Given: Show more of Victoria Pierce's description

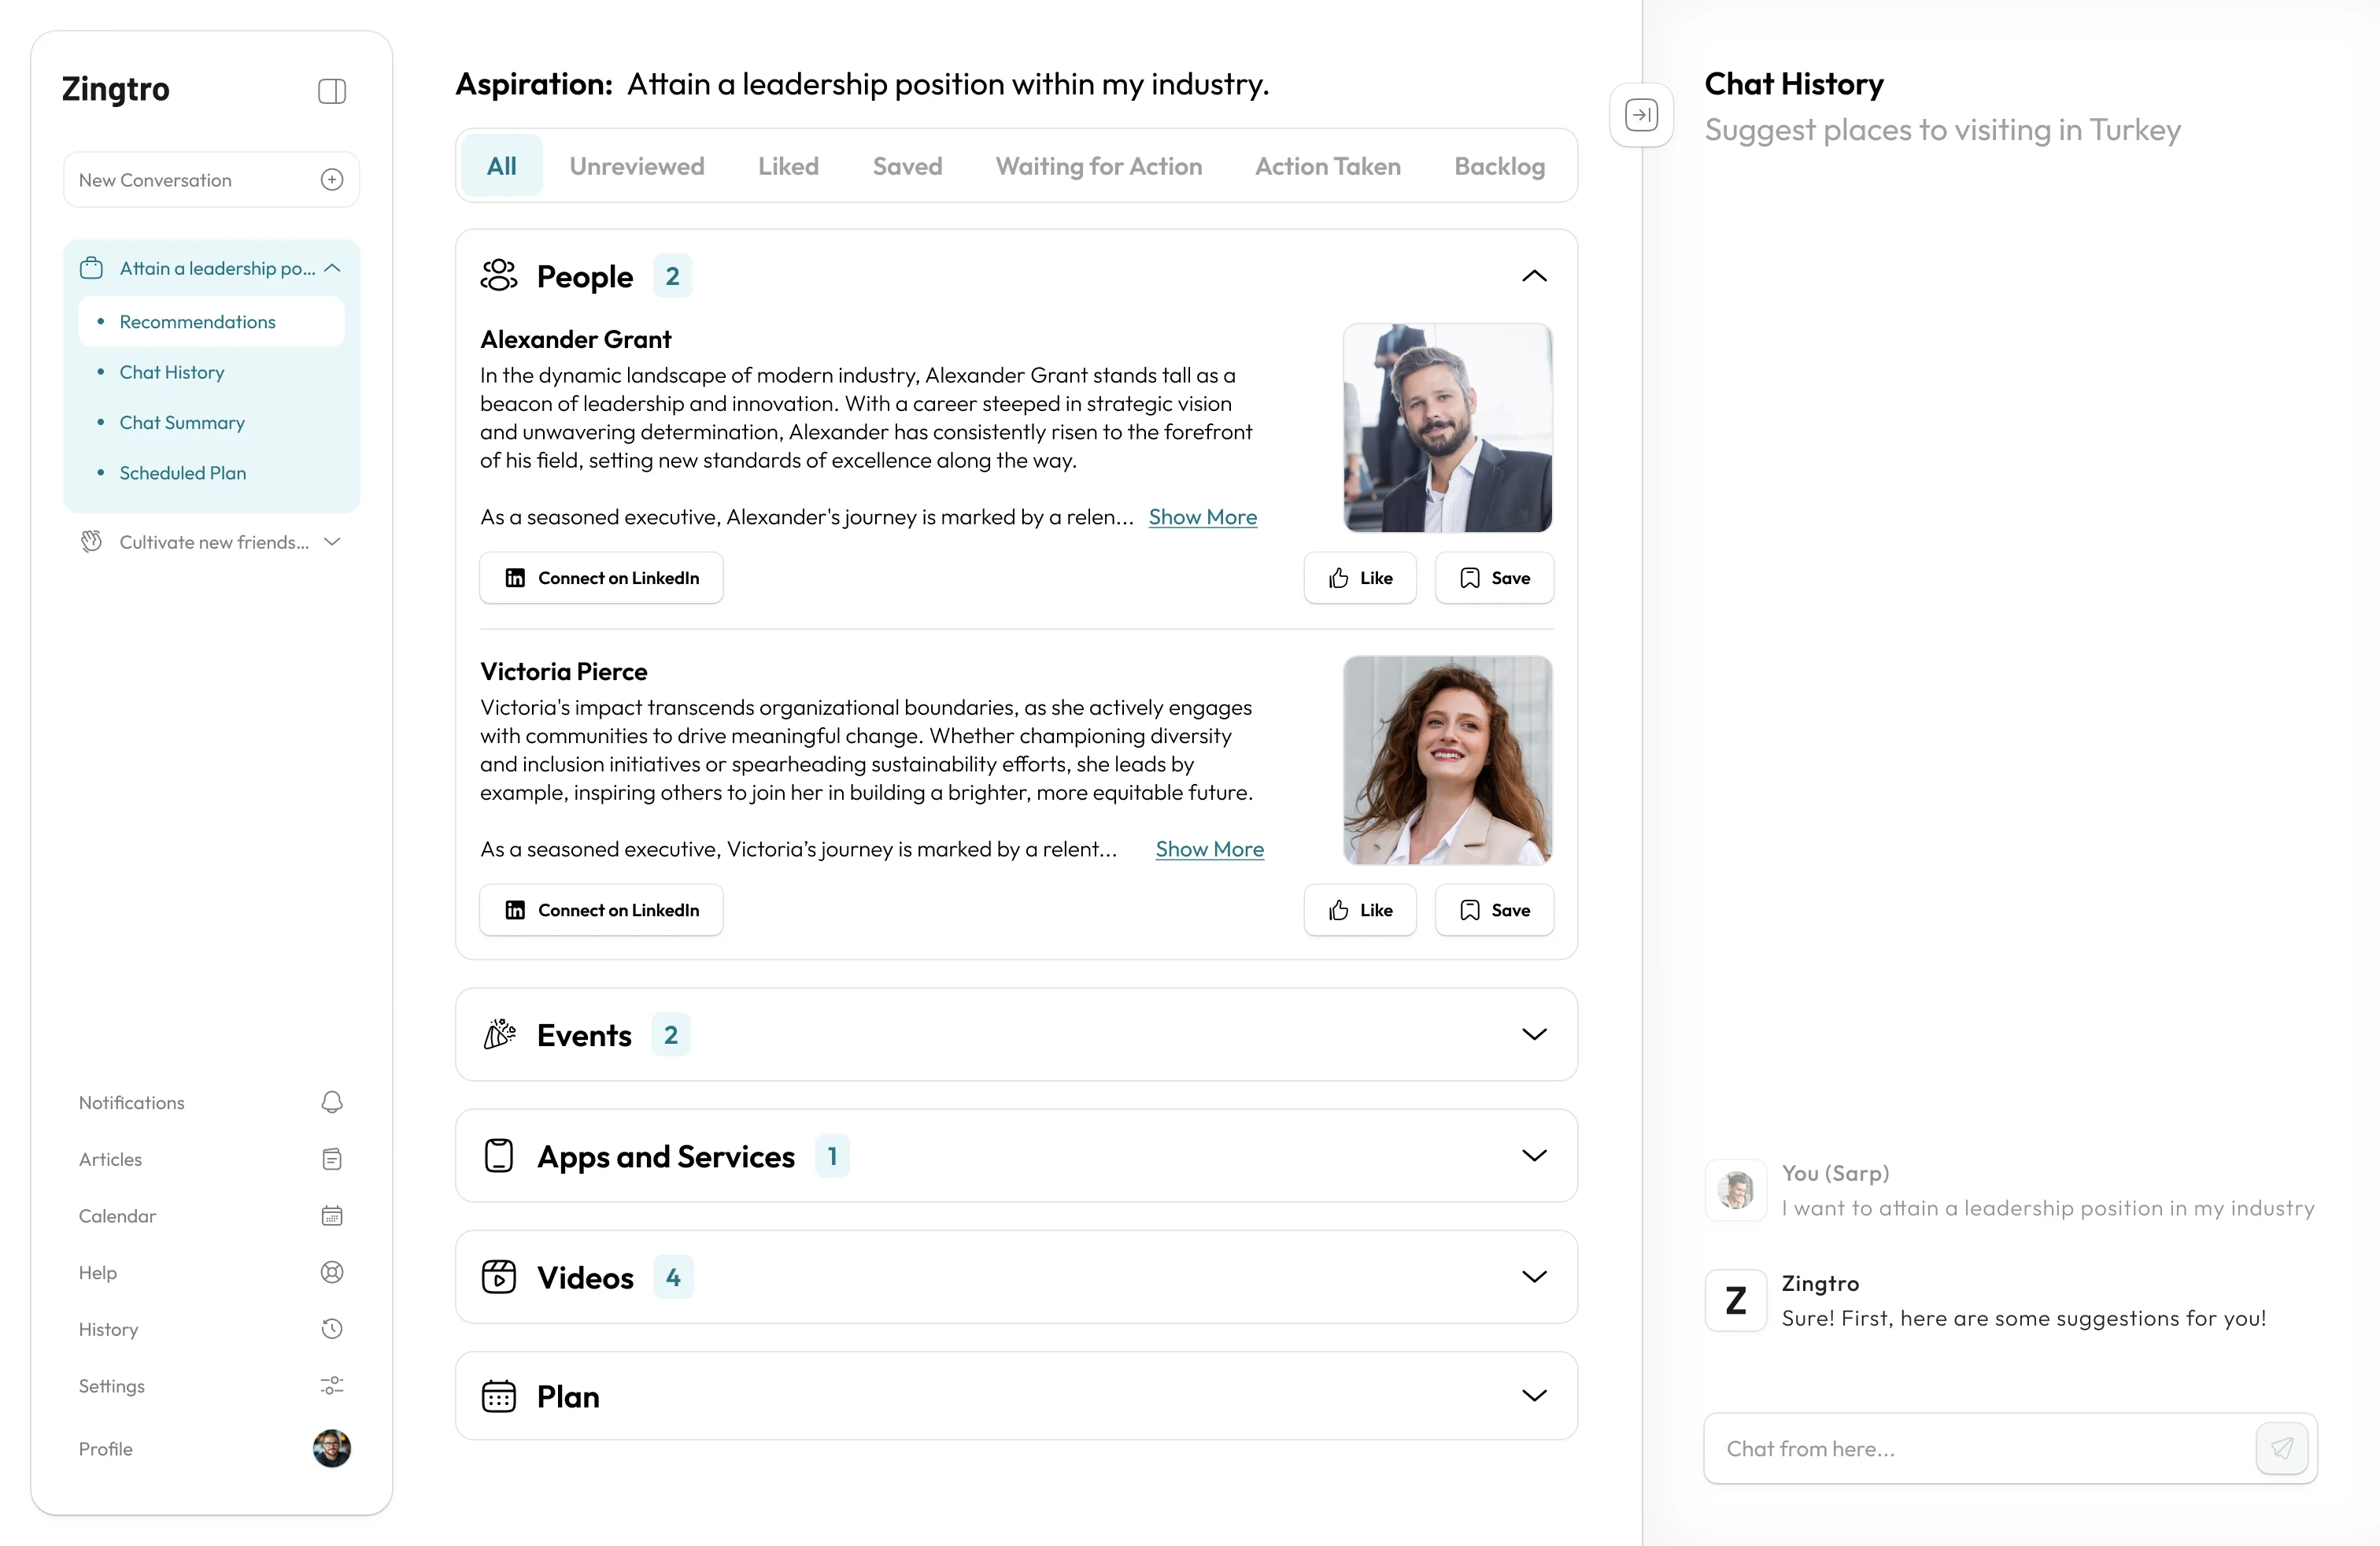Looking at the screenshot, I should tap(1209, 849).
